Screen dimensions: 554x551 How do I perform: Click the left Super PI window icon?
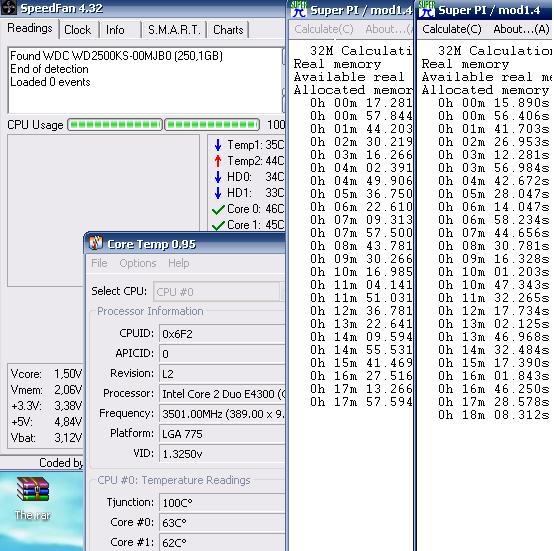tap(299, 9)
